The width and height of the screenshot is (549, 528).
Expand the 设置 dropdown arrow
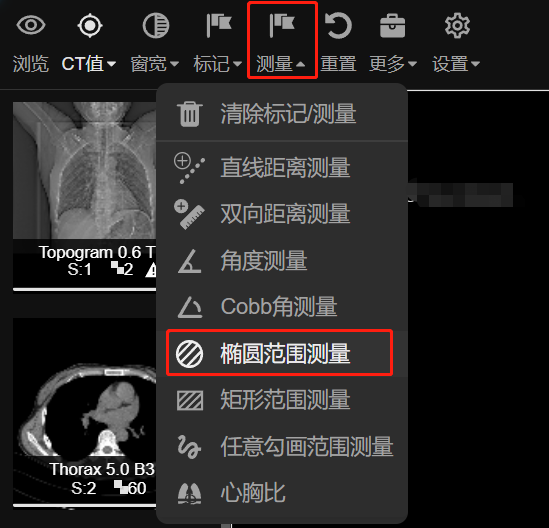click(475, 64)
